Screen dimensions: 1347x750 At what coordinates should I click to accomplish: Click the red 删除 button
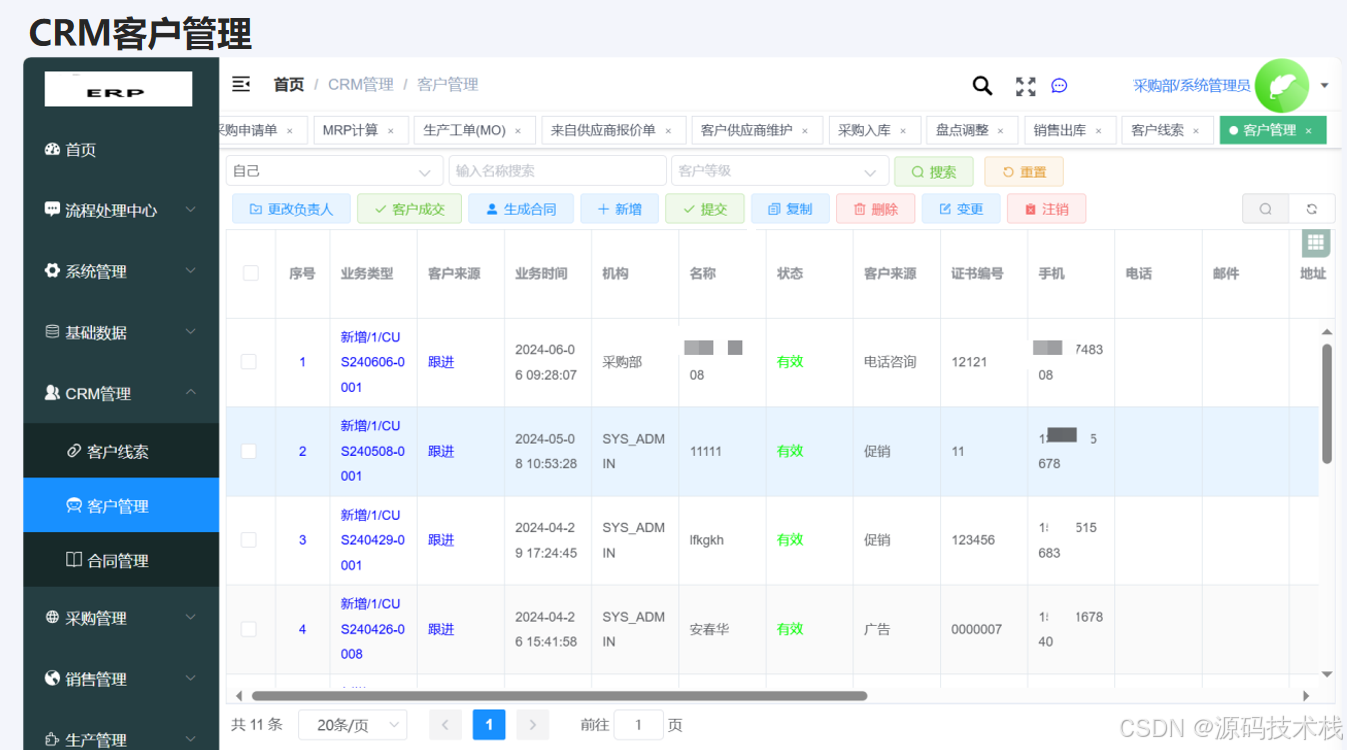coord(875,209)
